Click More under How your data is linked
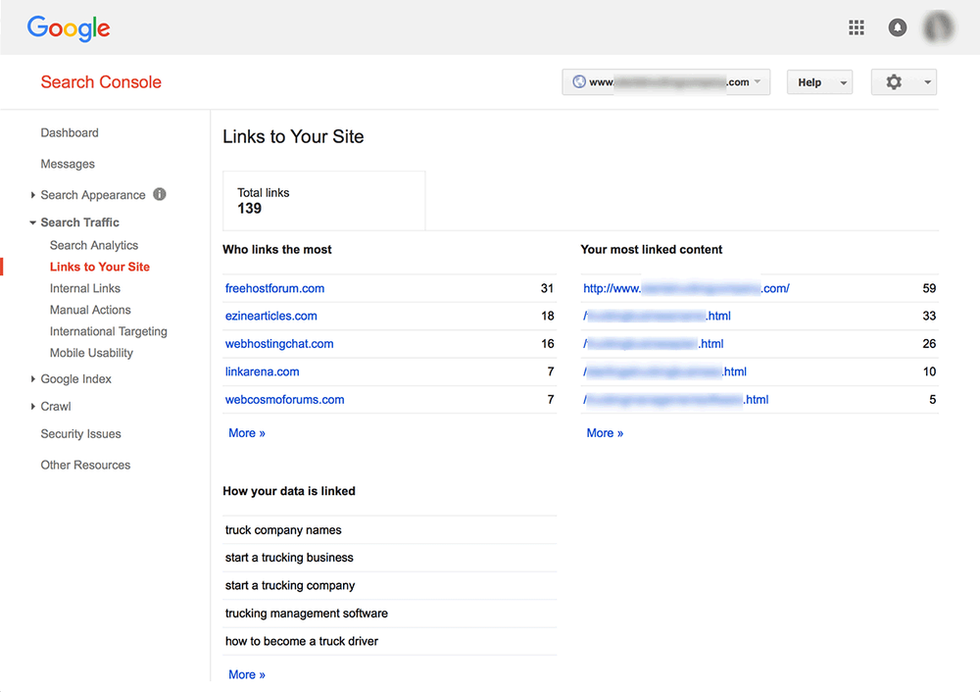Viewport: 980px width, 692px height. tap(247, 674)
